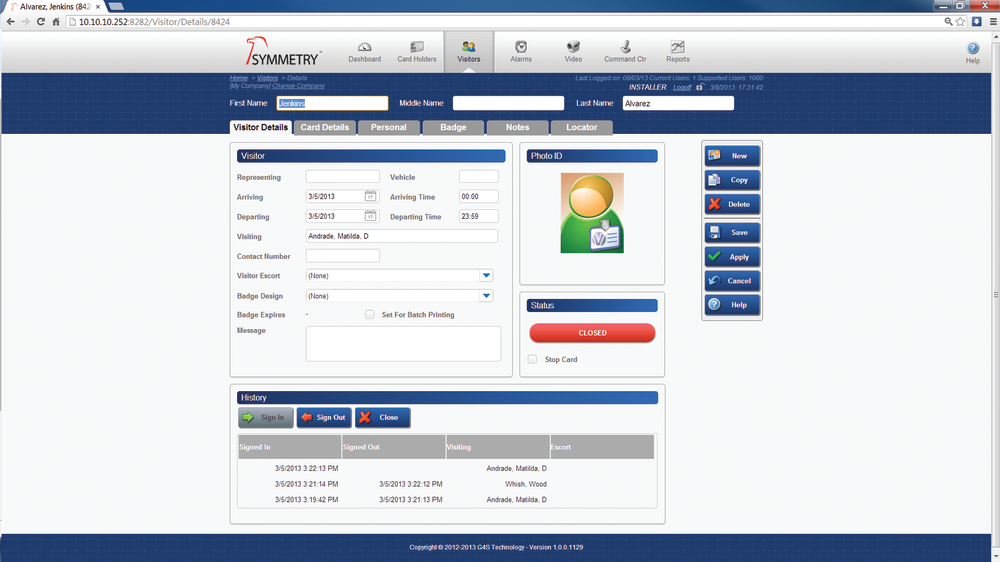Switch to Card Details tab

pyautogui.click(x=325, y=128)
